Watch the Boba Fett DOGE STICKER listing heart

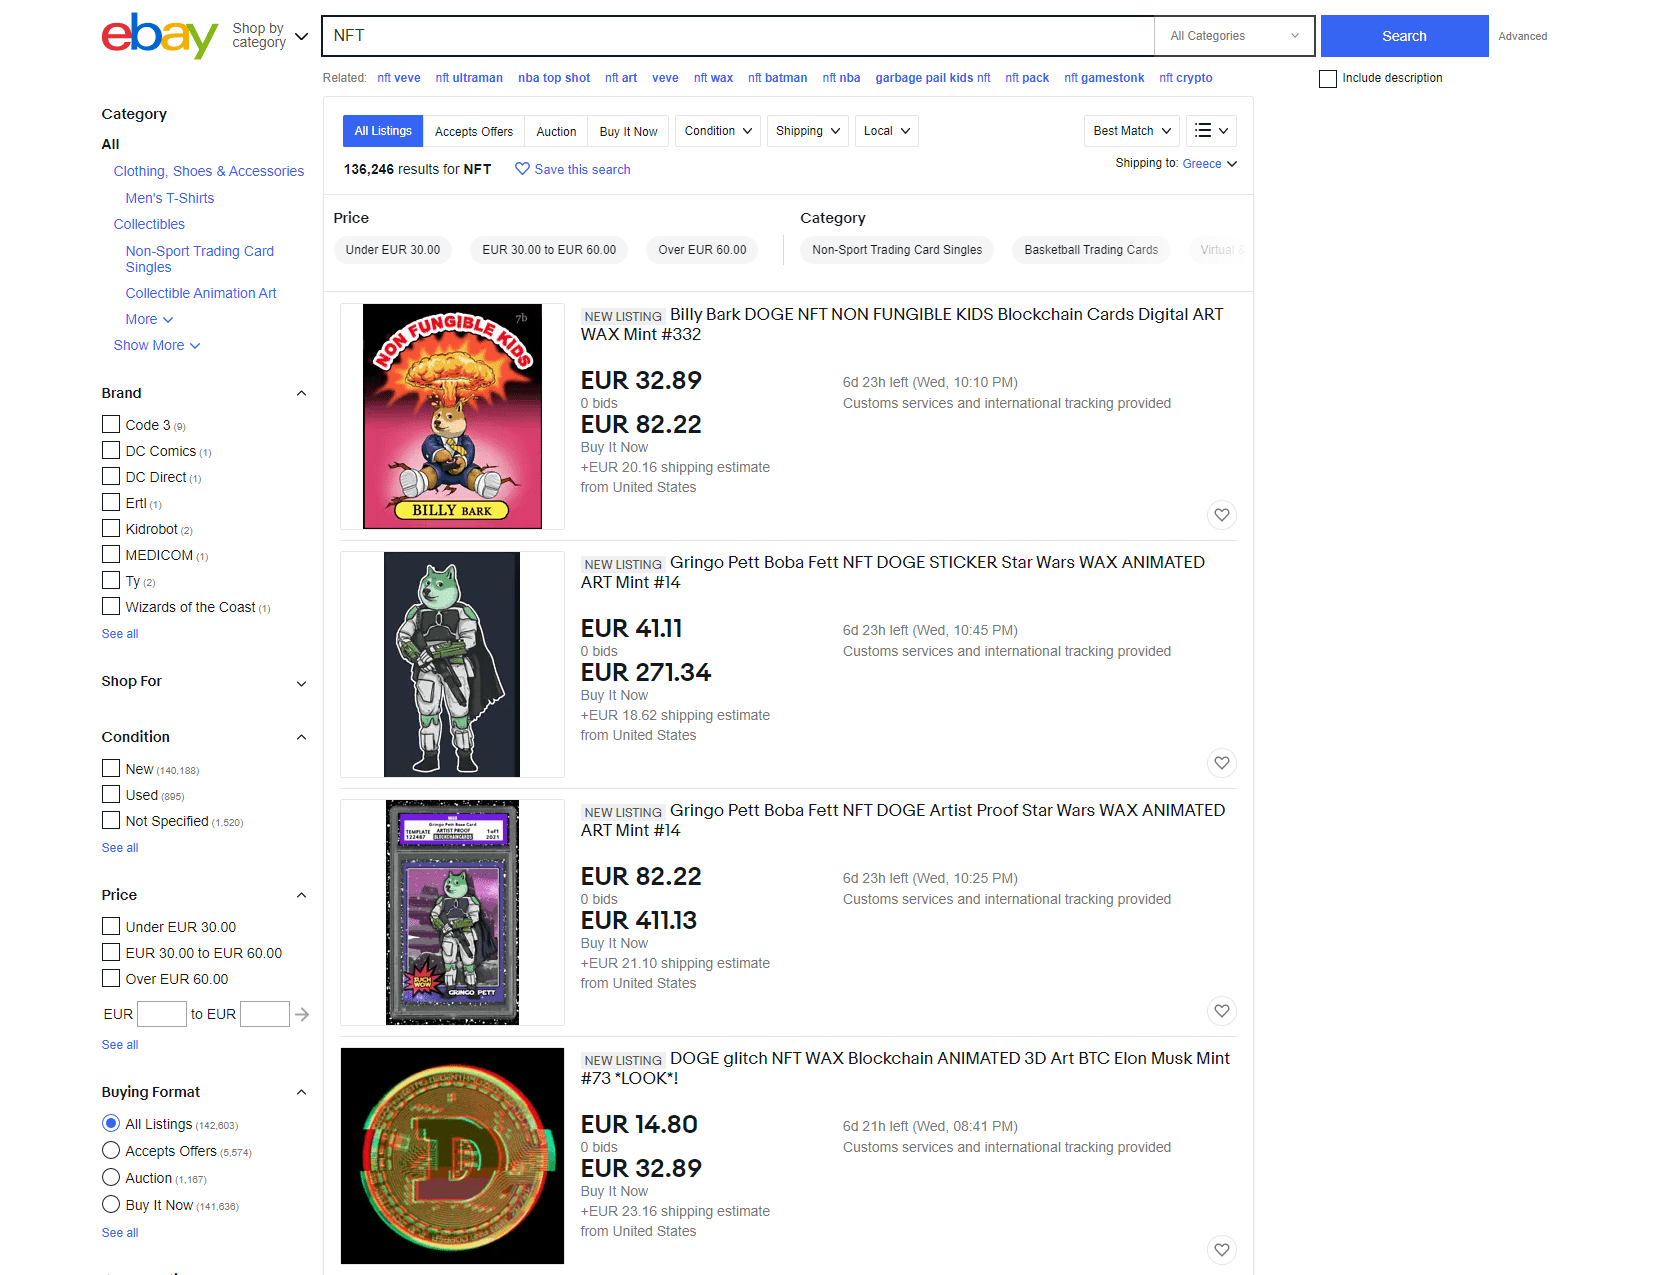tap(1222, 763)
